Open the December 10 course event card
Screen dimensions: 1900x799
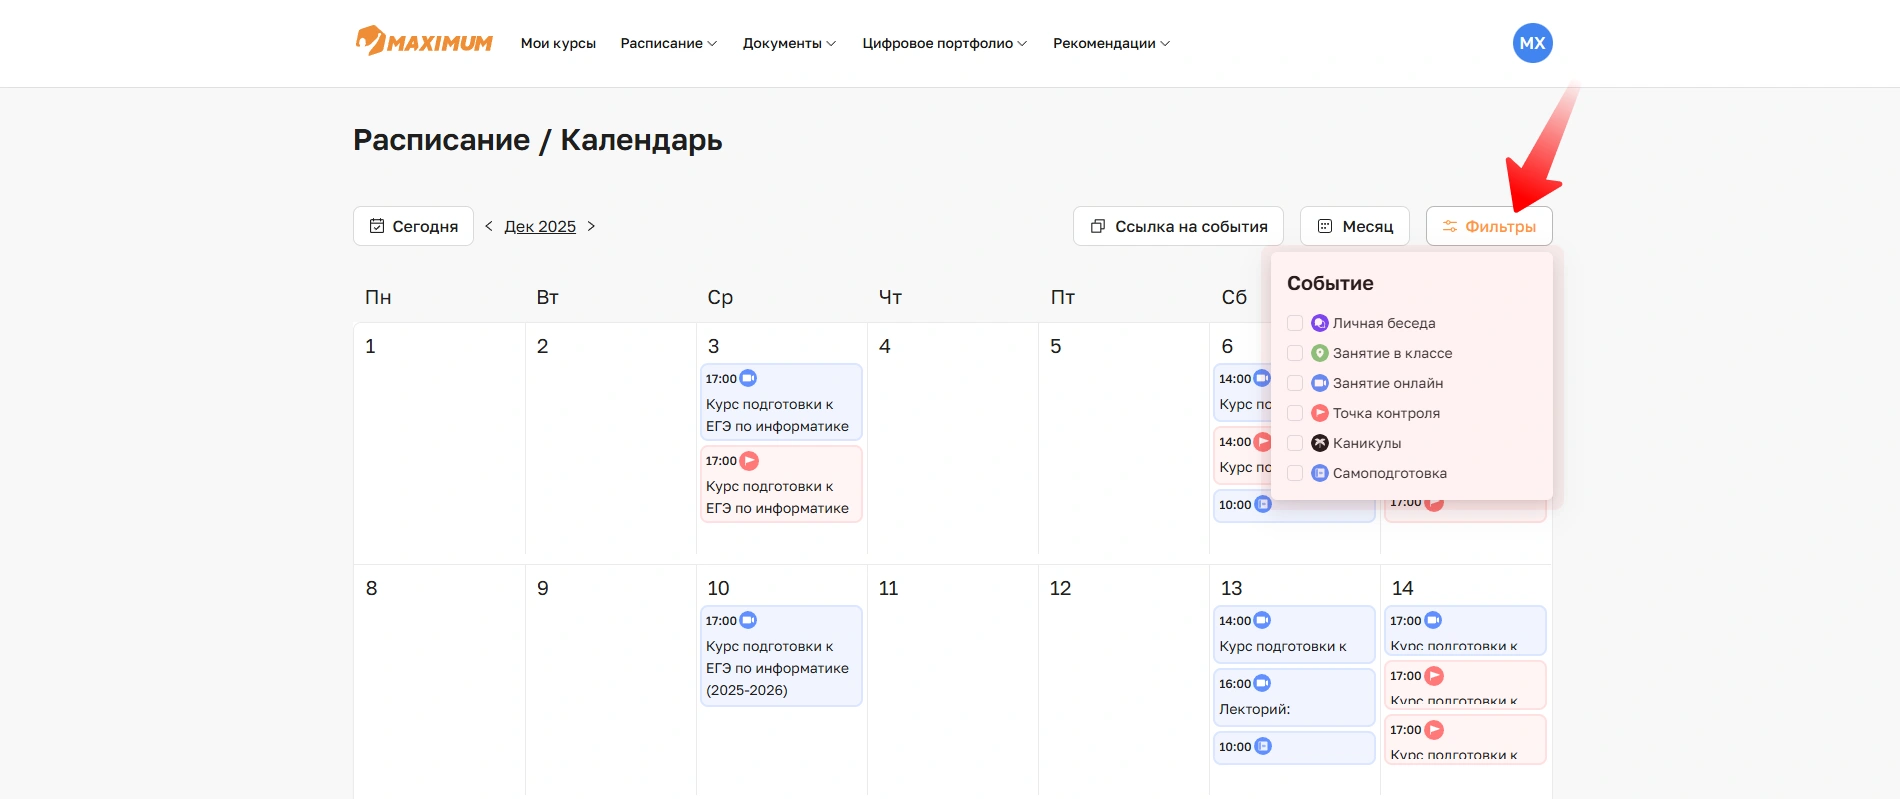point(781,657)
